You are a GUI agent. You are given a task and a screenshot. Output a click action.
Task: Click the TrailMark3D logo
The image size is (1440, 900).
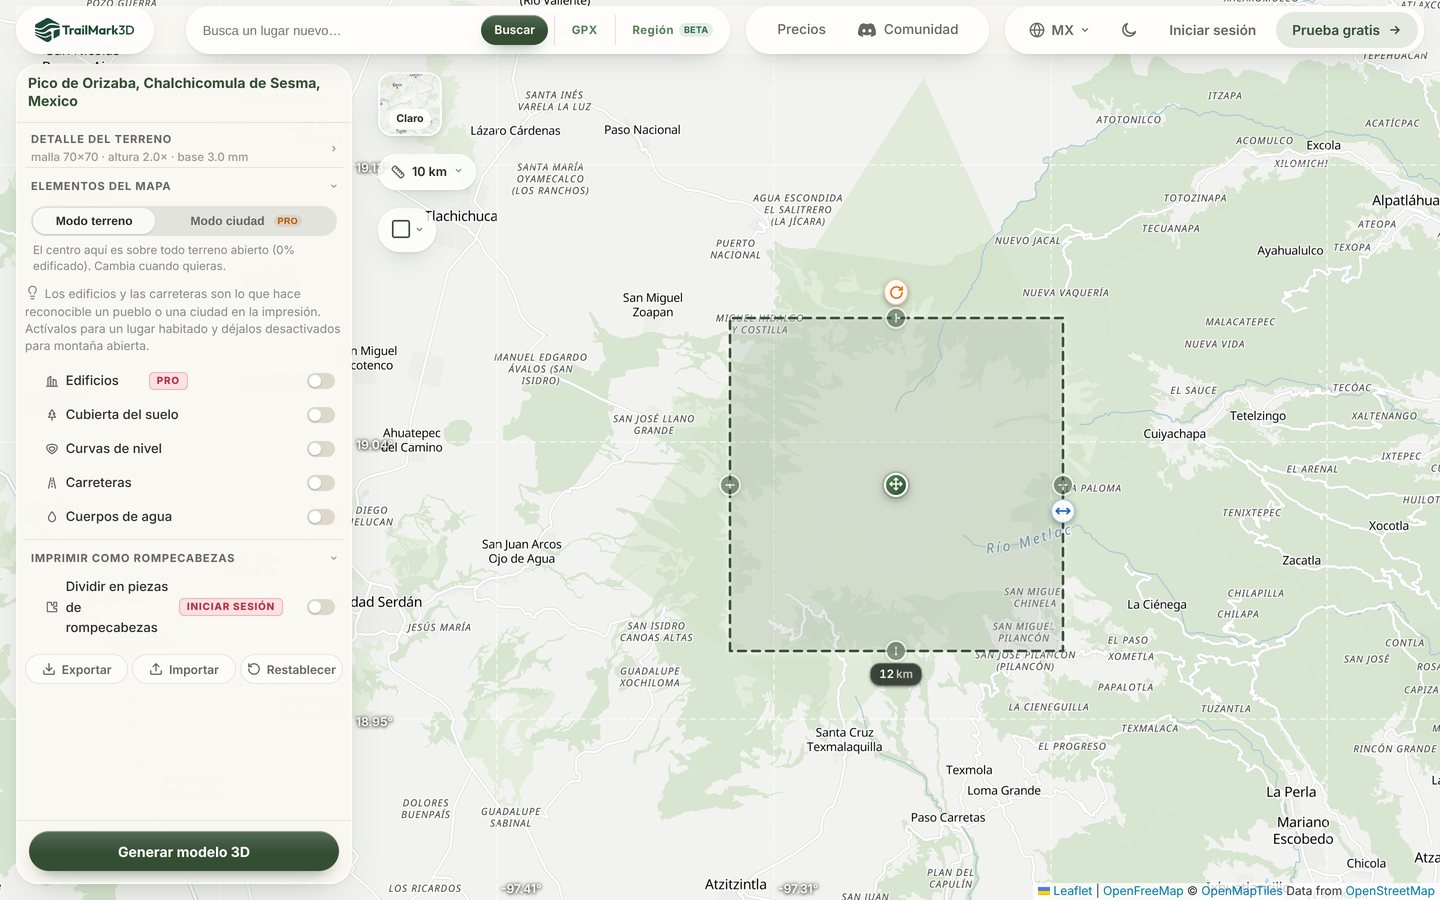coord(85,30)
